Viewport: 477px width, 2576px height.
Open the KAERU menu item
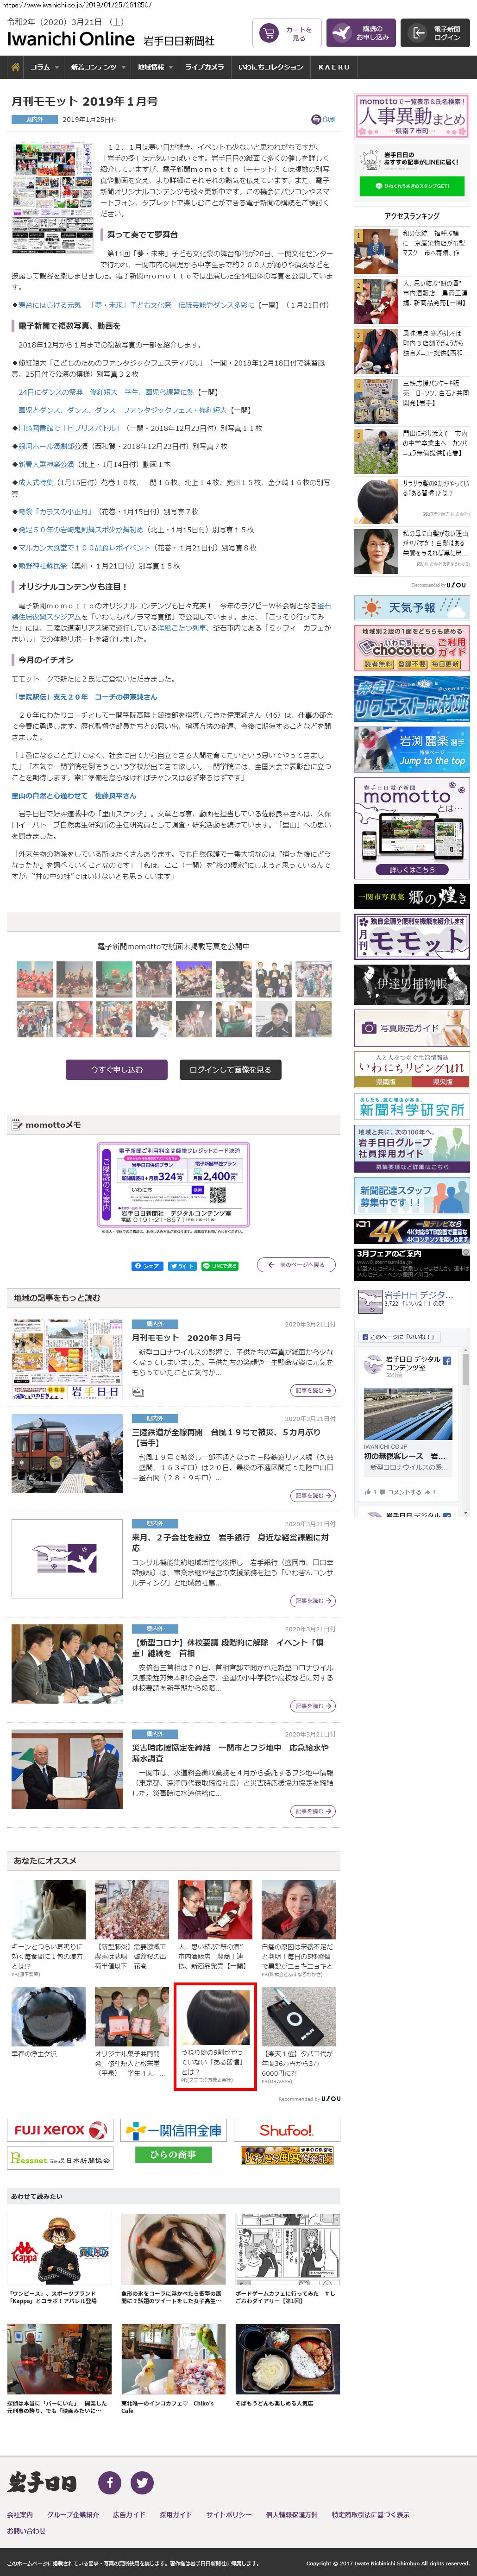334,67
